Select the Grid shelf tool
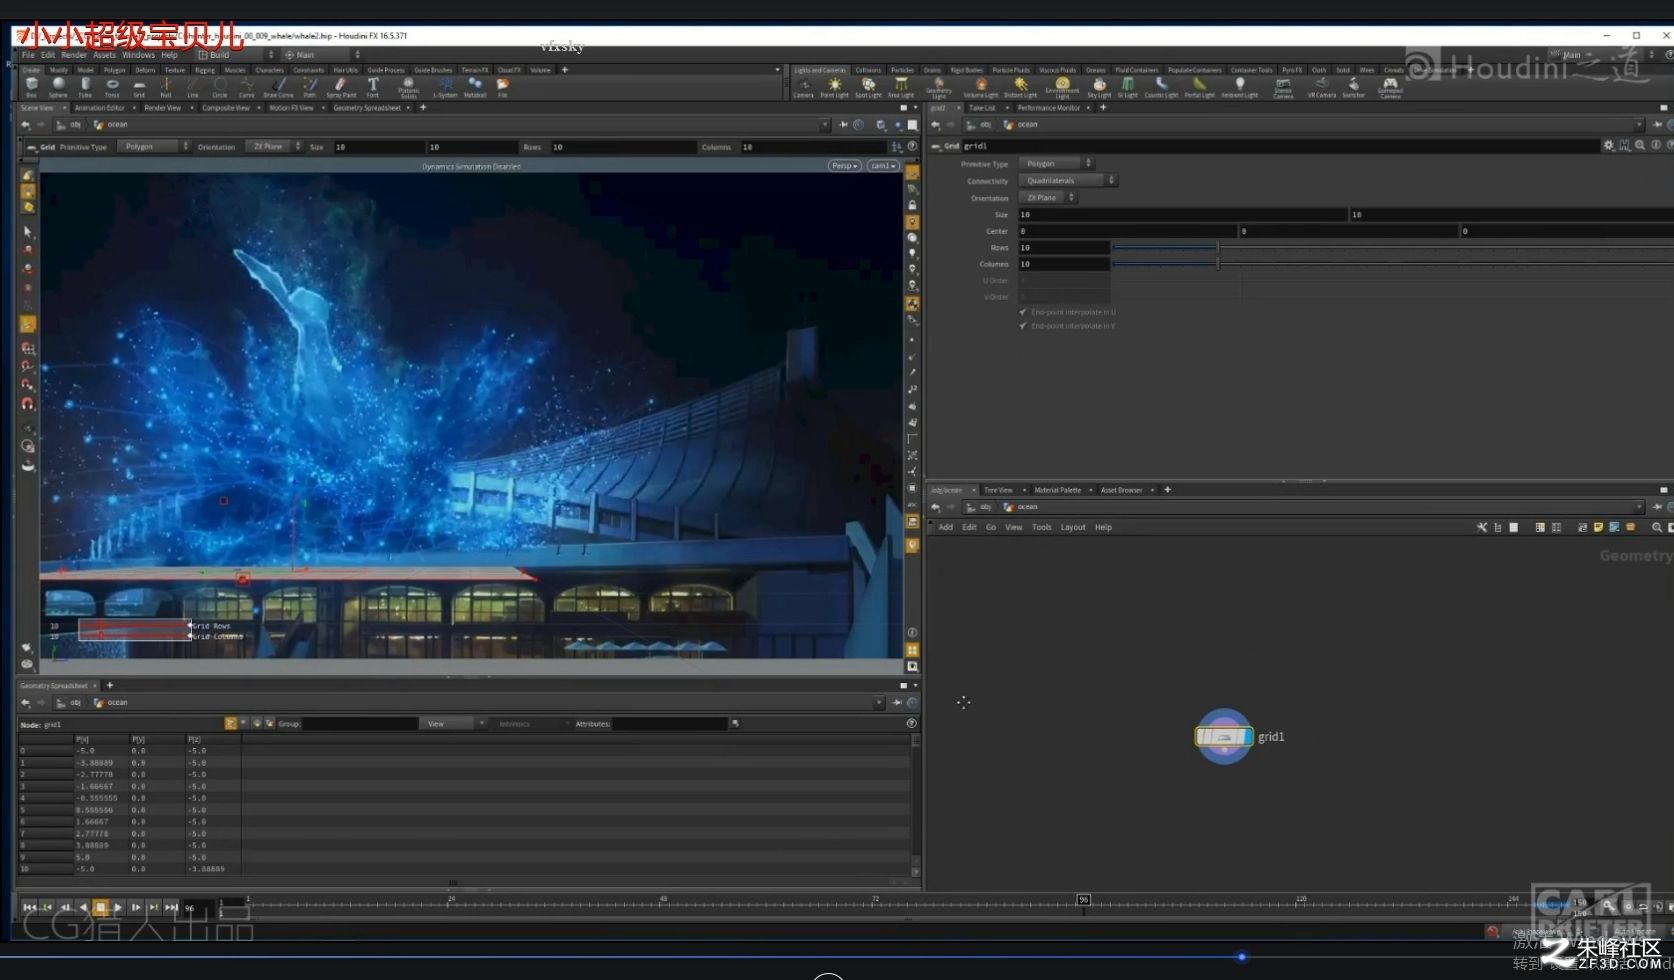The width and height of the screenshot is (1674, 980). point(139,88)
